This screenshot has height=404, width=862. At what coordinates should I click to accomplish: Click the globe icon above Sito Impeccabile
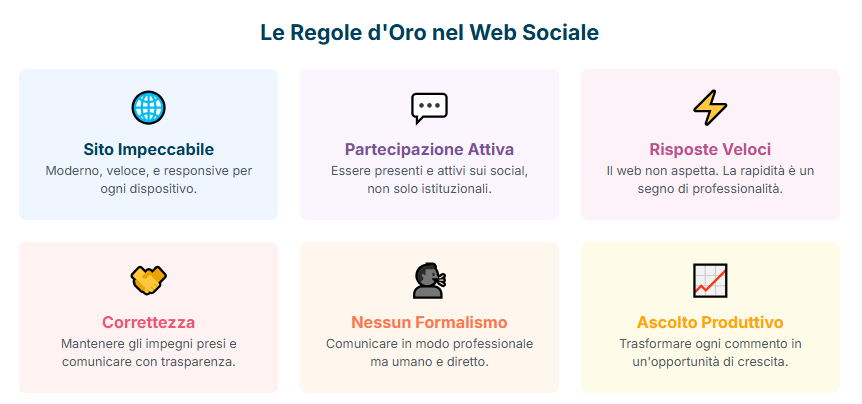coord(149,107)
